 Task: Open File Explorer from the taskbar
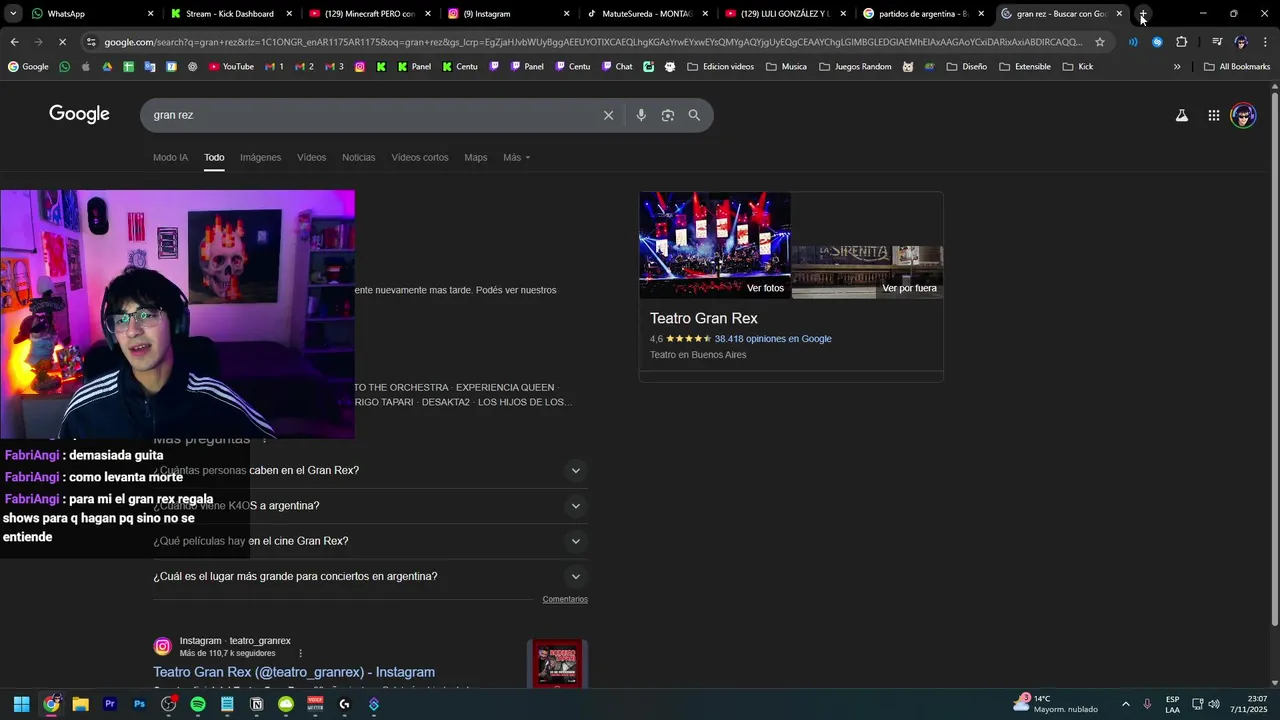[x=80, y=704]
